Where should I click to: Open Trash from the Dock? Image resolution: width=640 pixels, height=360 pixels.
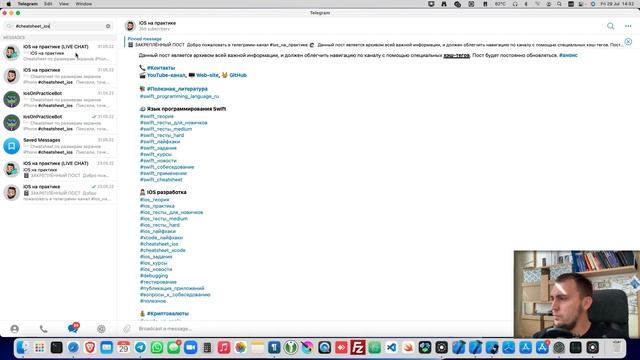(x=616, y=347)
